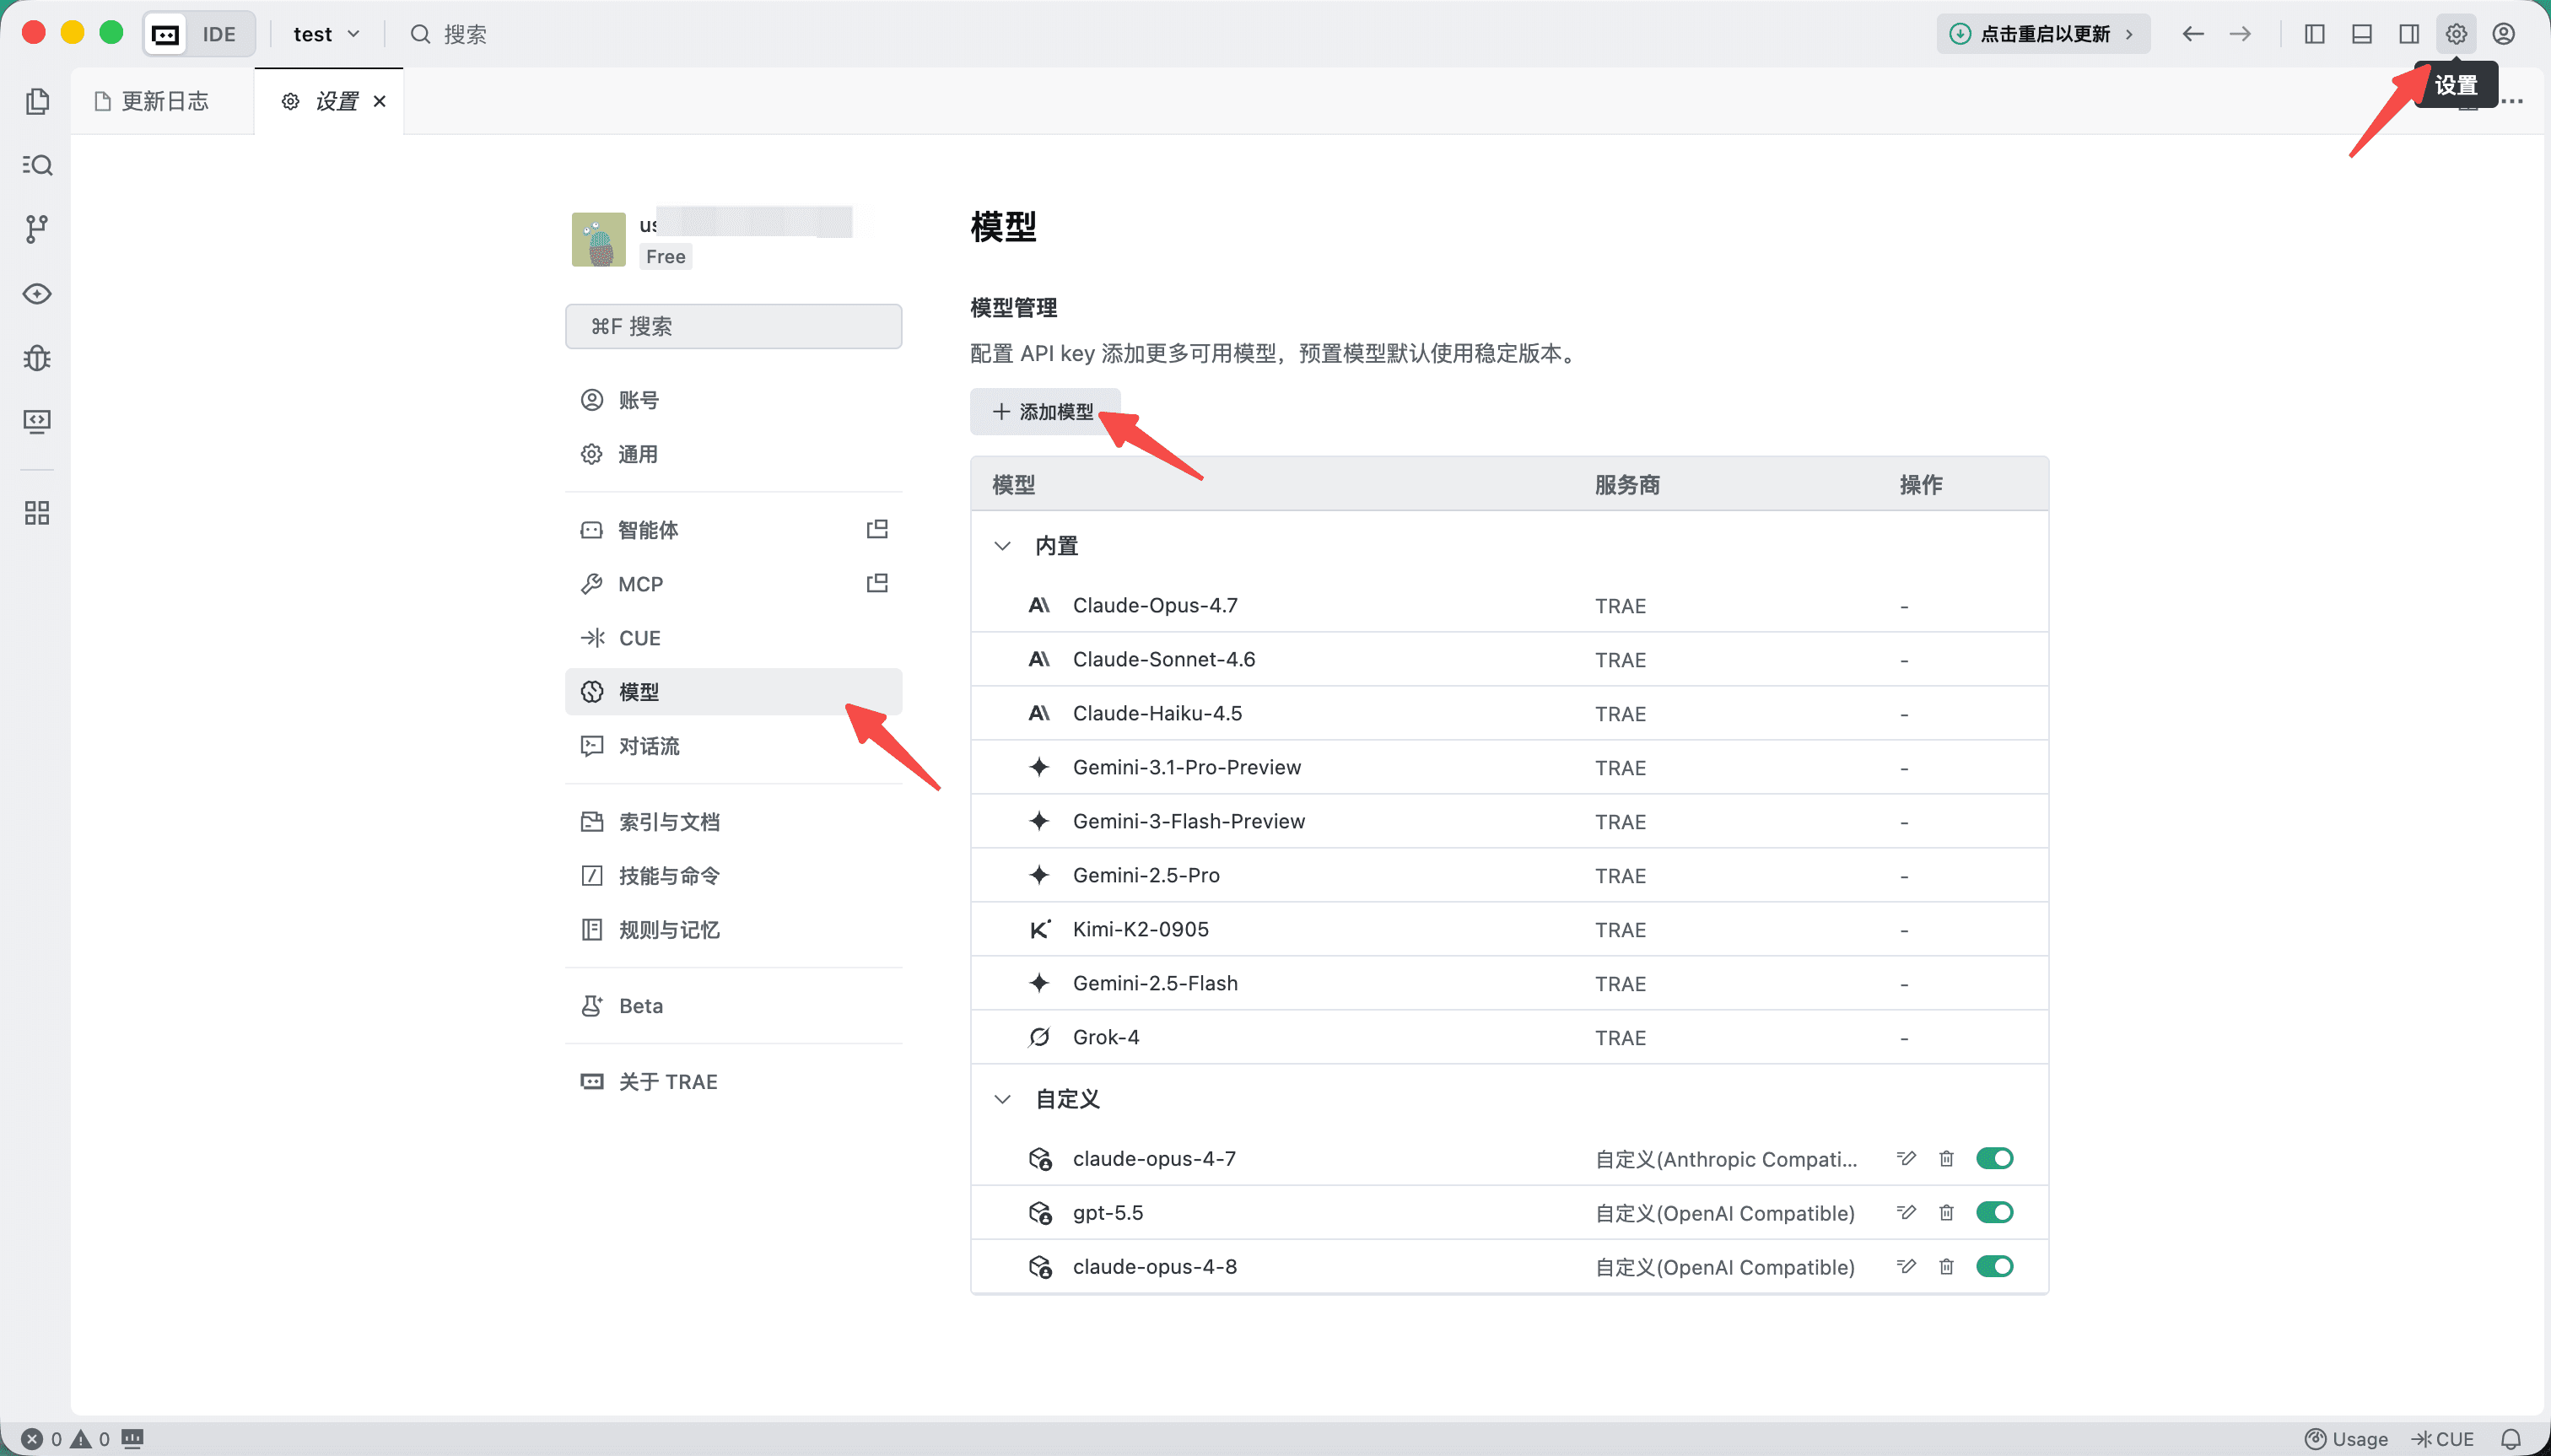The height and width of the screenshot is (1456, 2551).
Task: Collapse the 自定义 model group
Action: pyautogui.click(x=1002, y=1099)
